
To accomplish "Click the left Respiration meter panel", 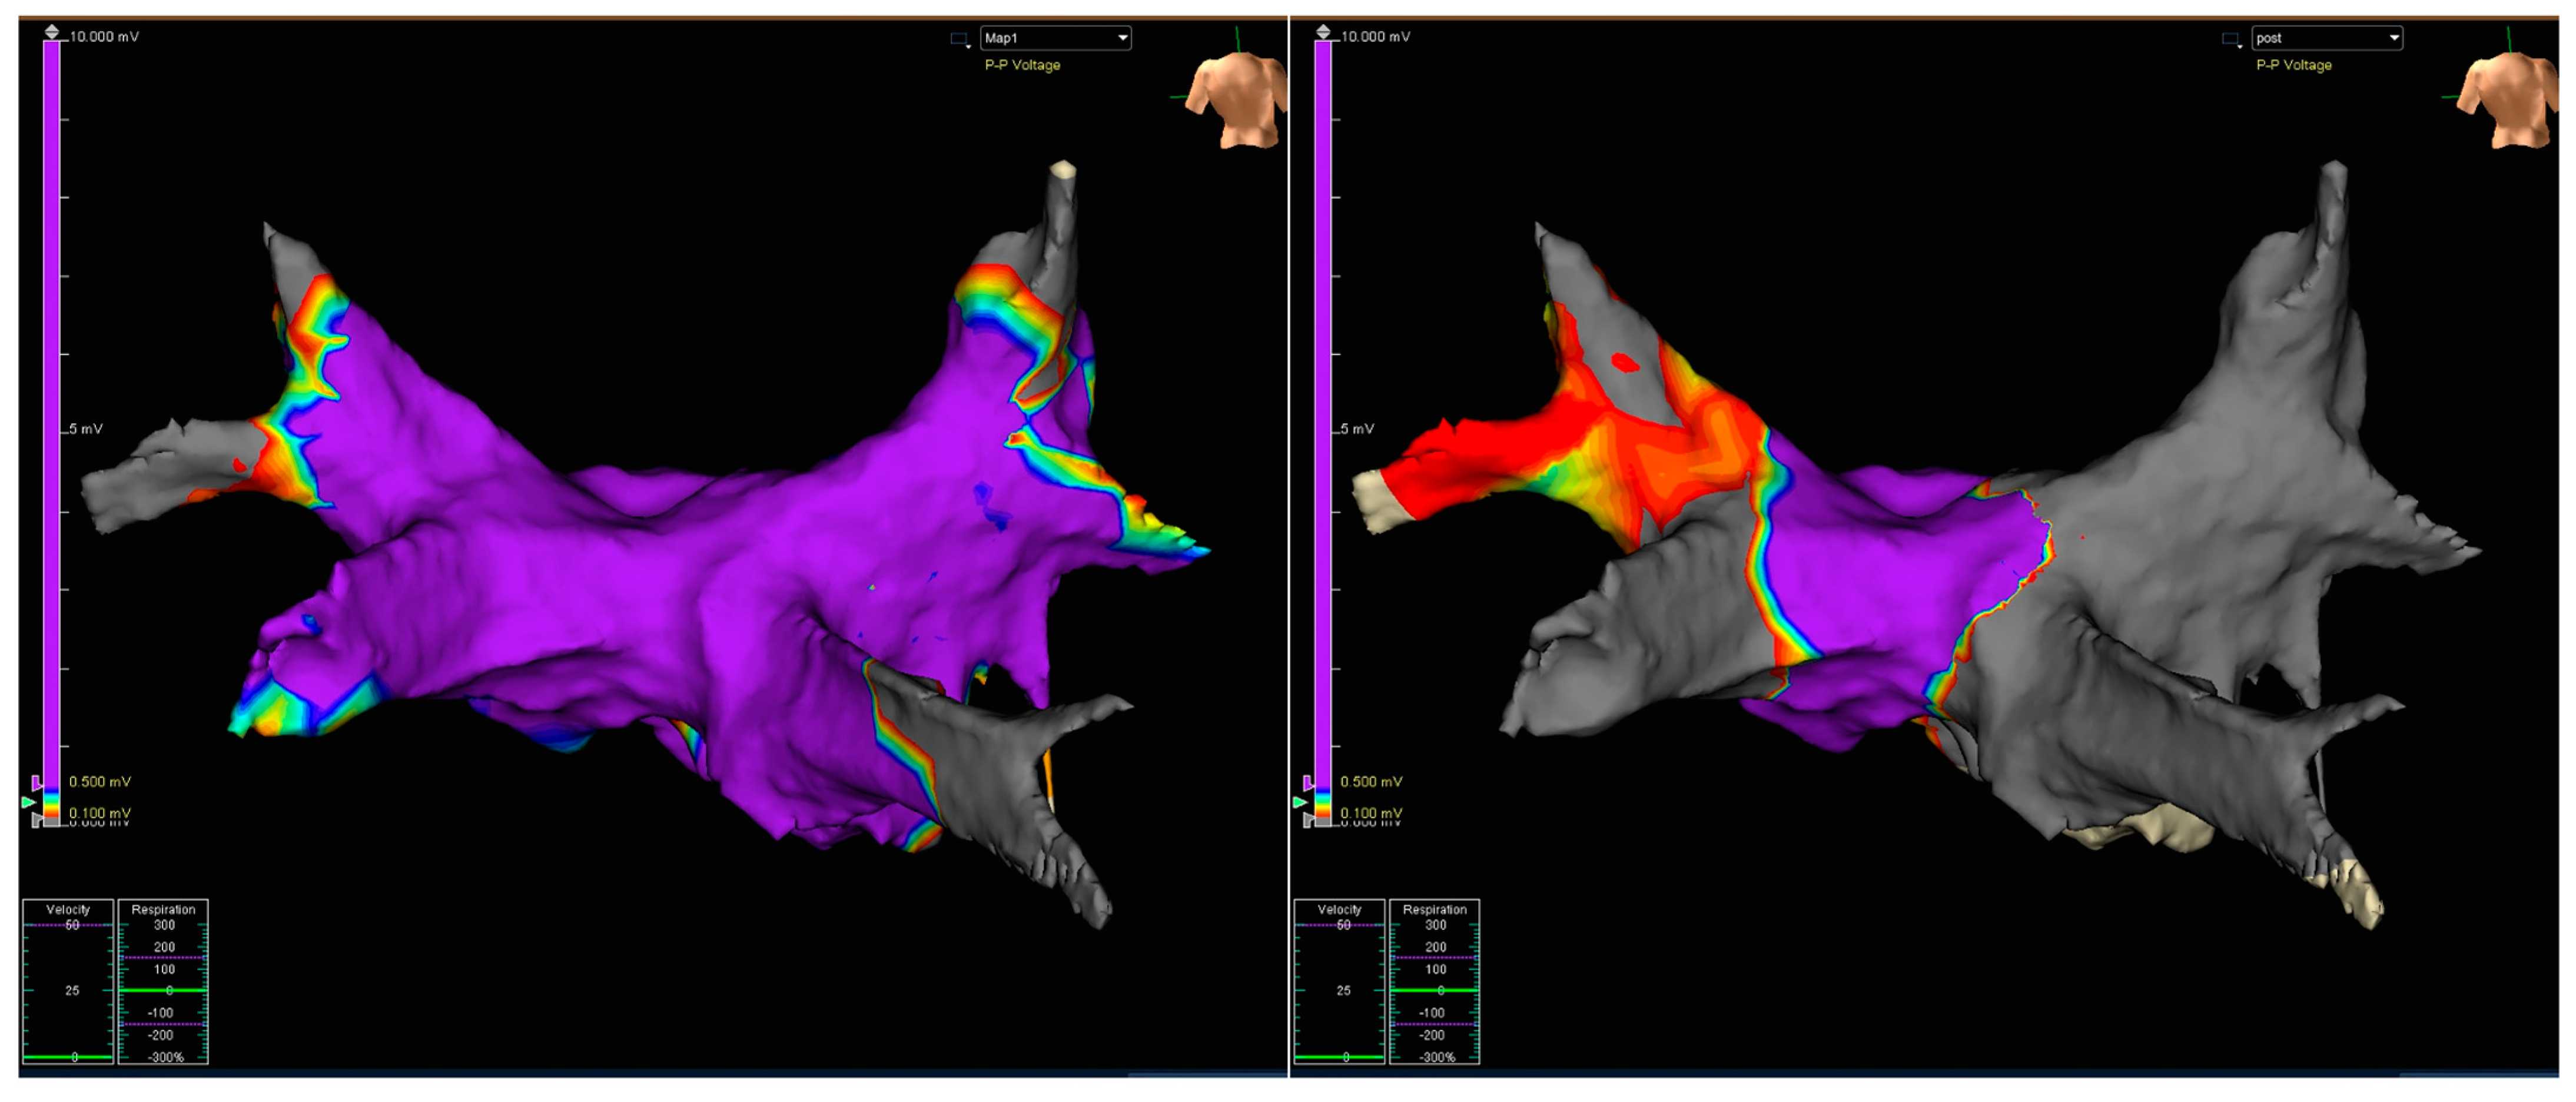I will [x=163, y=982].
